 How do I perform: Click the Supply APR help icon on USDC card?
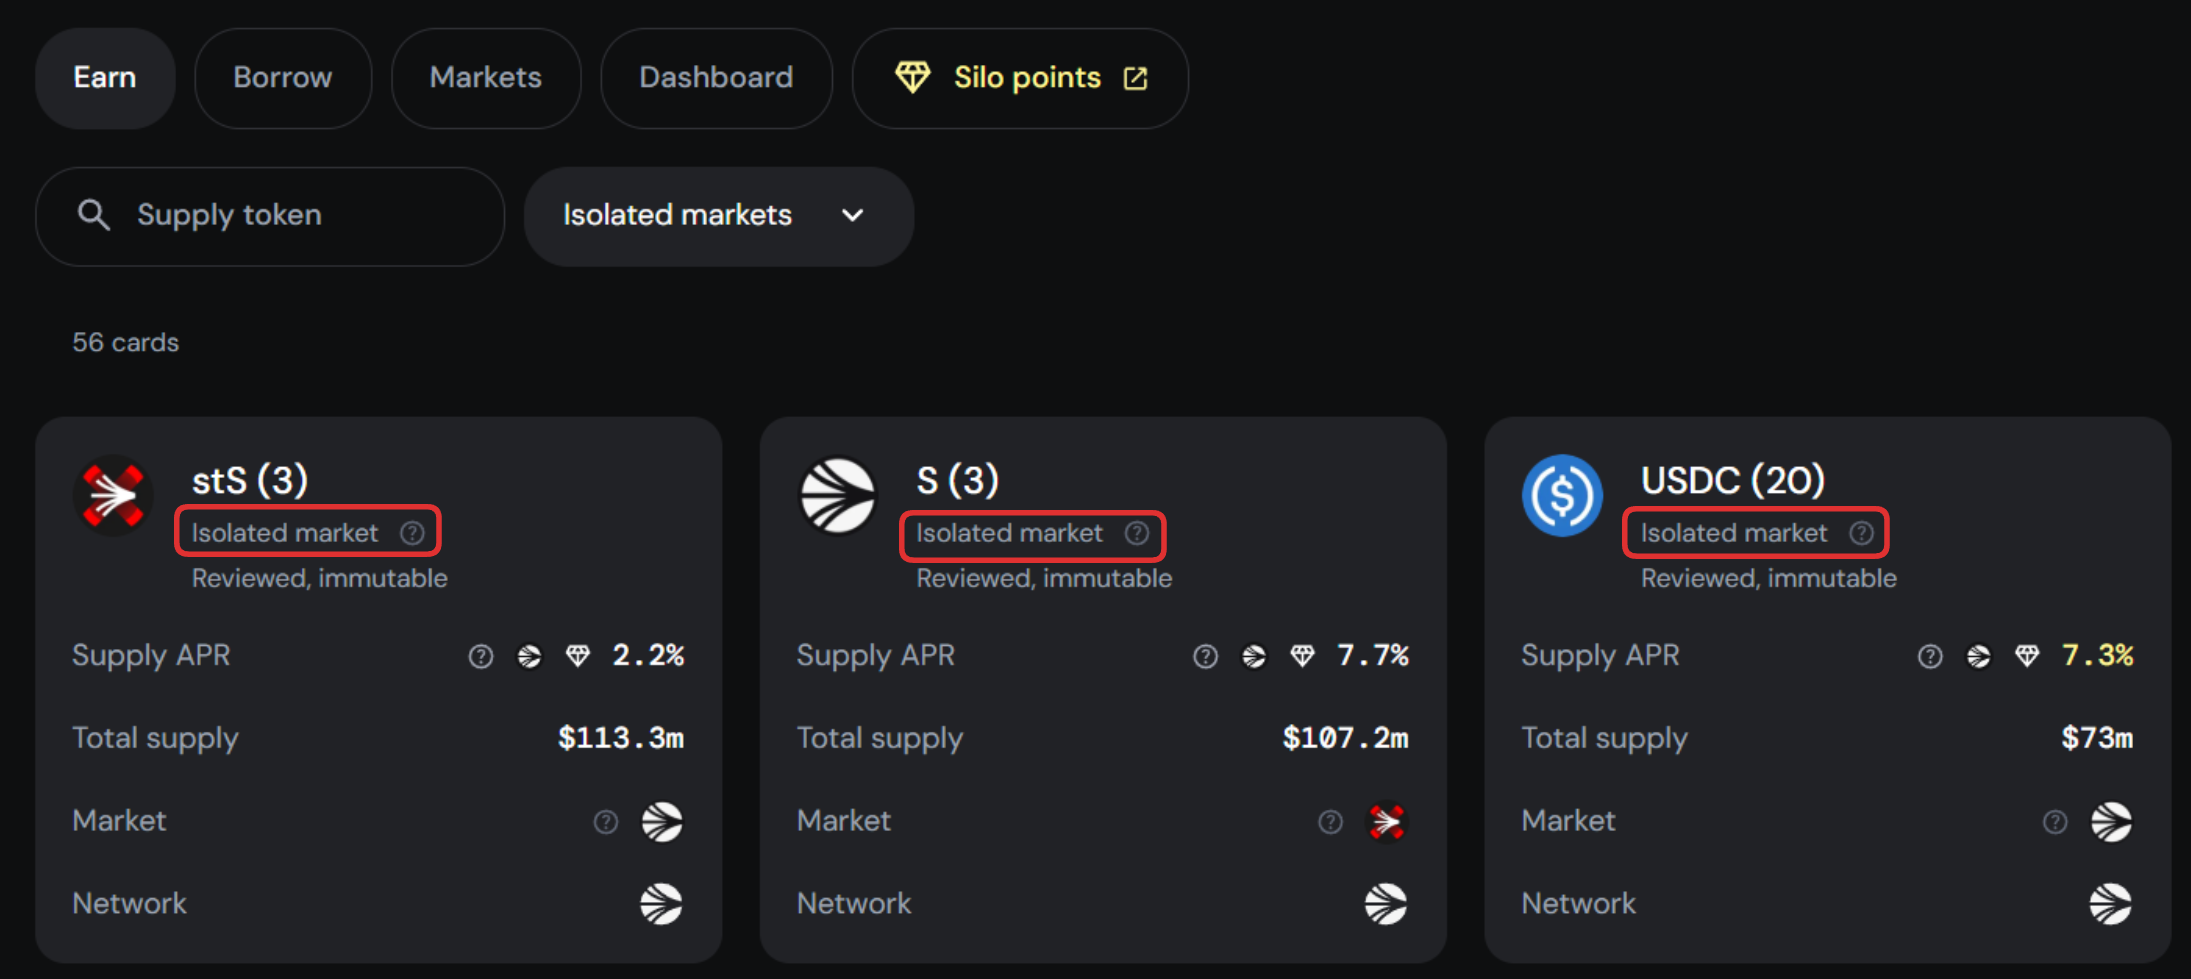(1930, 656)
